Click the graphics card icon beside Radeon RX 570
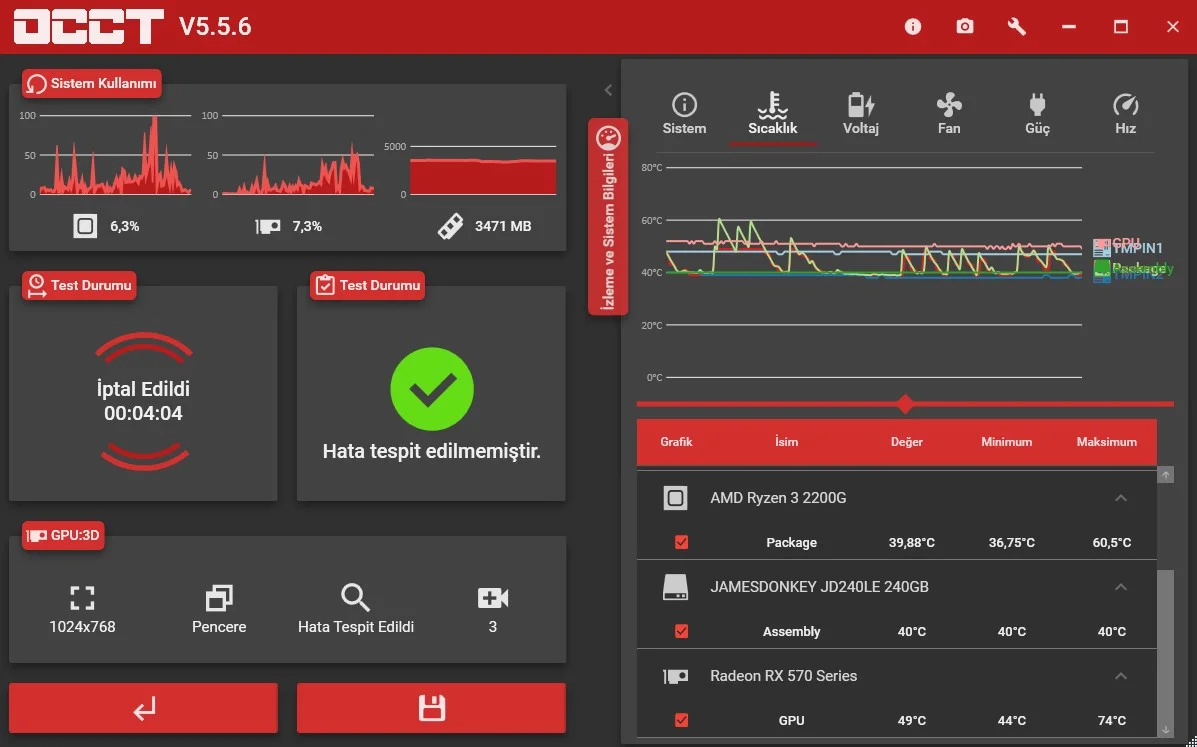Viewport: 1197px width, 747px height. point(676,676)
